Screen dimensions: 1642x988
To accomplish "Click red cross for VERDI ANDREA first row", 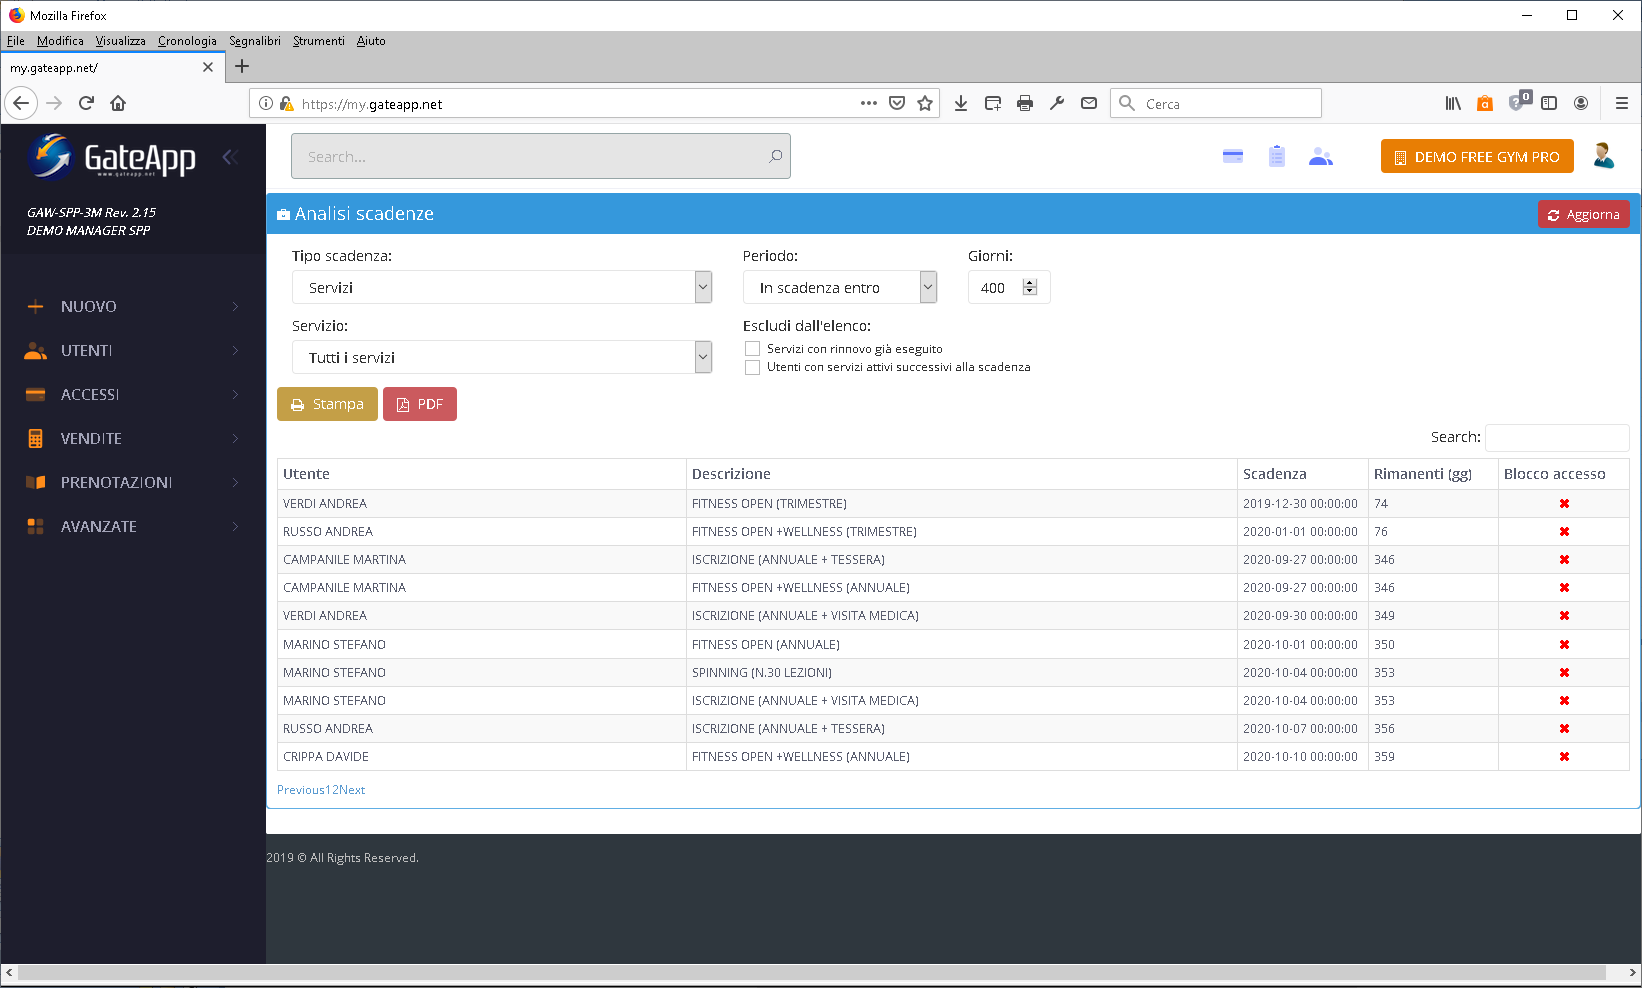I will pyautogui.click(x=1564, y=504).
